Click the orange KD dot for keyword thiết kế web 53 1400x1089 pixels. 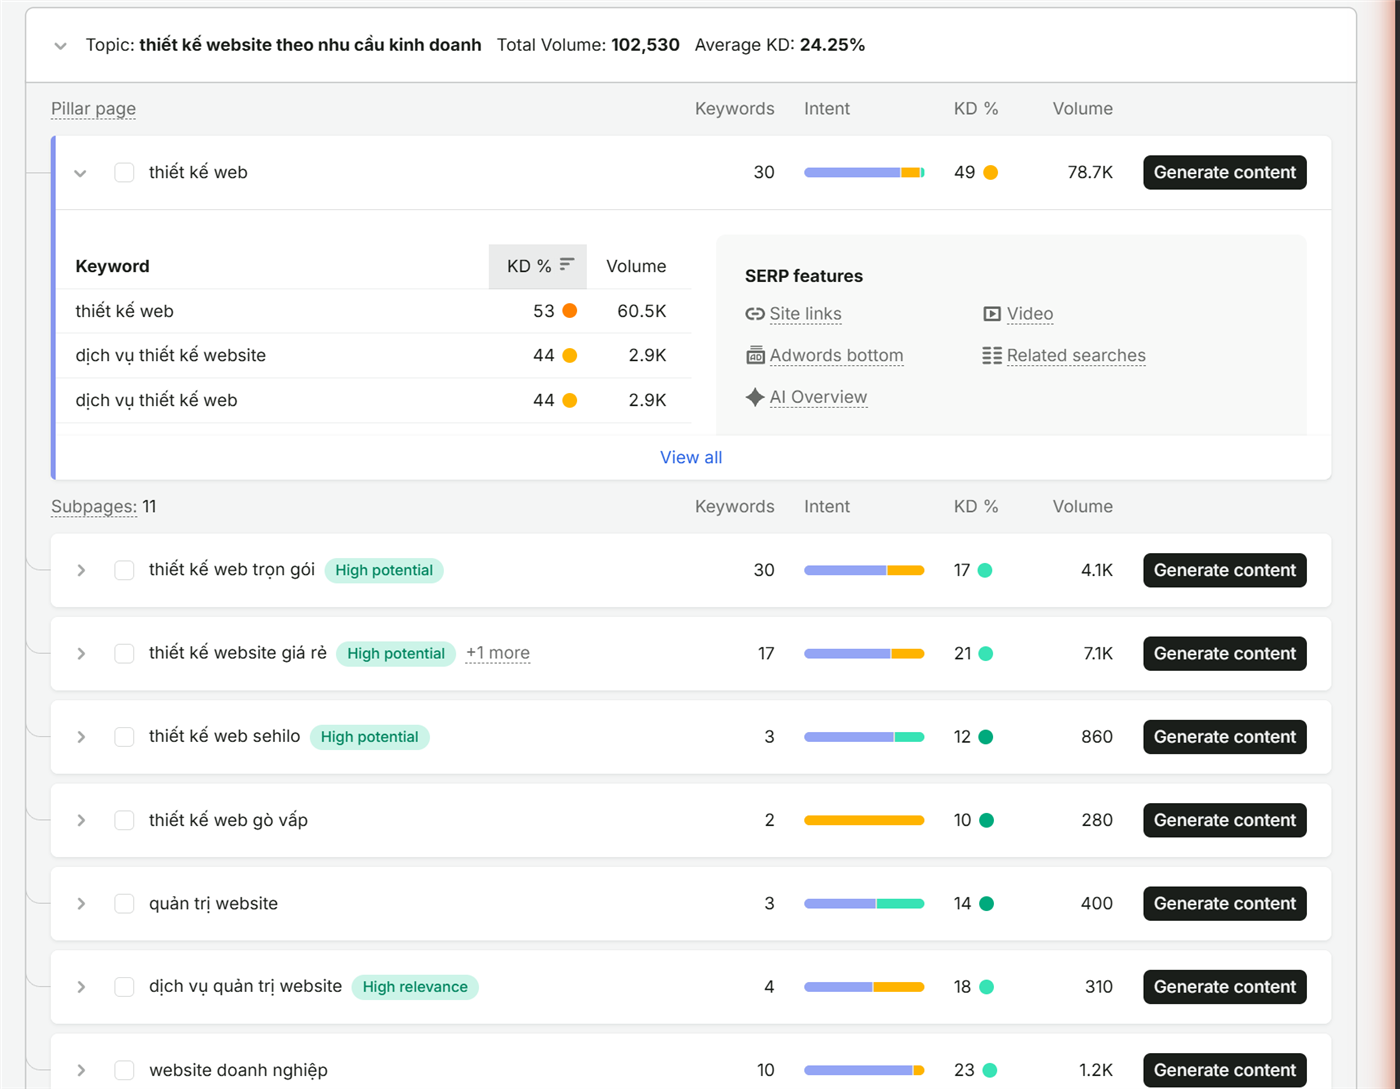570,311
